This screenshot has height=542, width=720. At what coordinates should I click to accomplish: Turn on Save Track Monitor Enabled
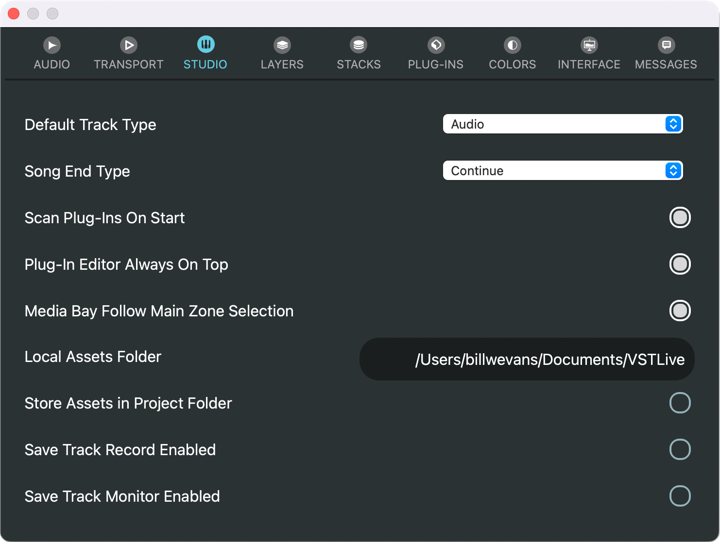click(x=680, y=496)
